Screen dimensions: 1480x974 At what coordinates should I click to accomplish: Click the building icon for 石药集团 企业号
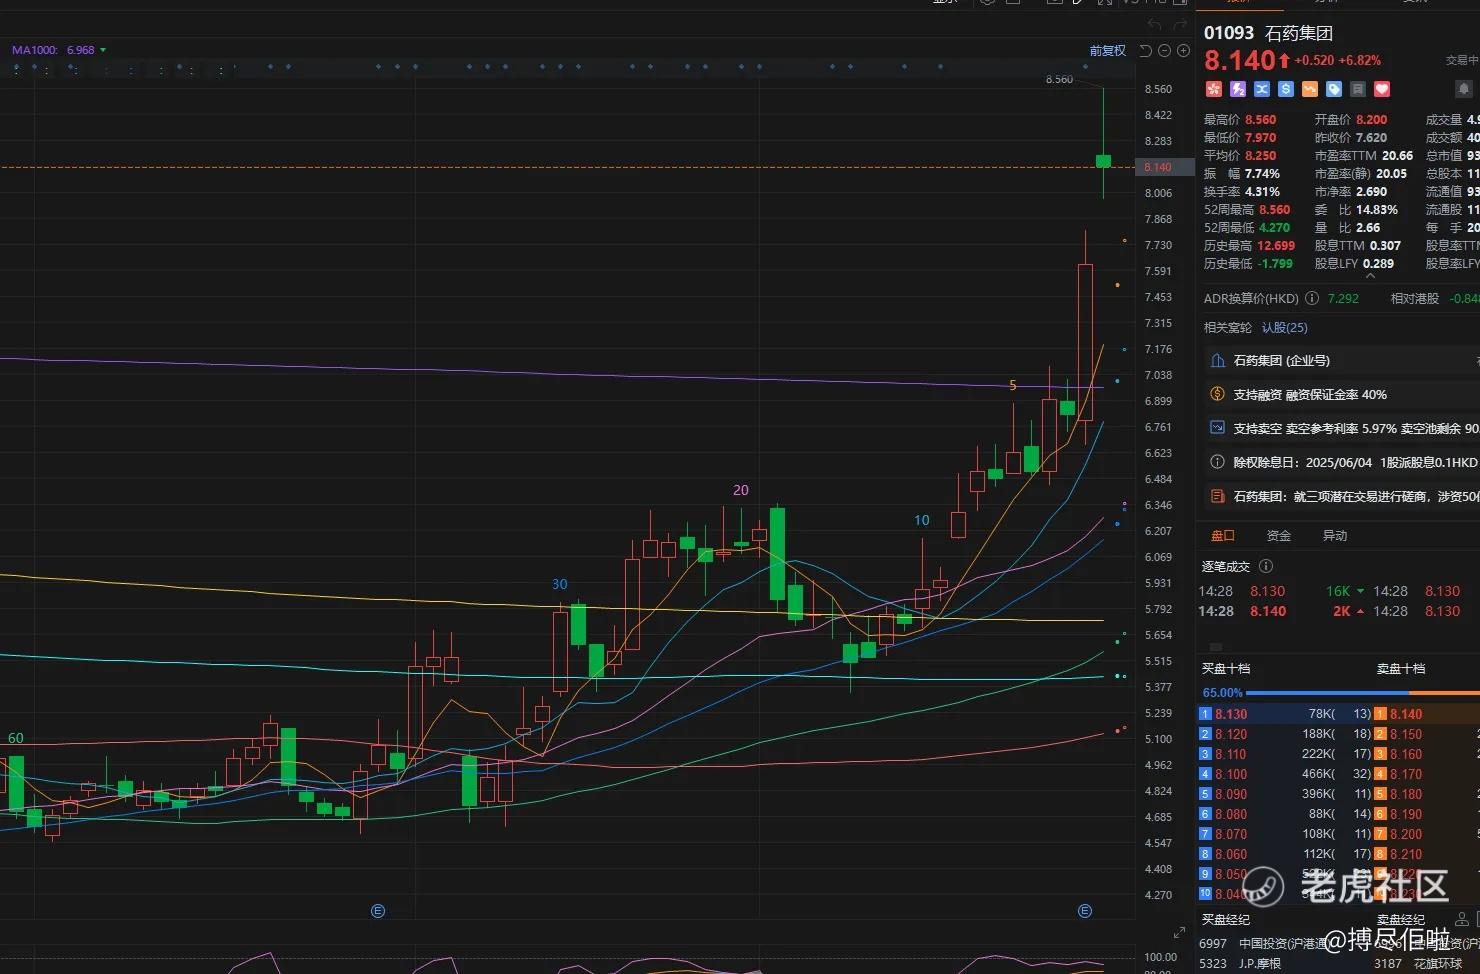point(1217,360)
